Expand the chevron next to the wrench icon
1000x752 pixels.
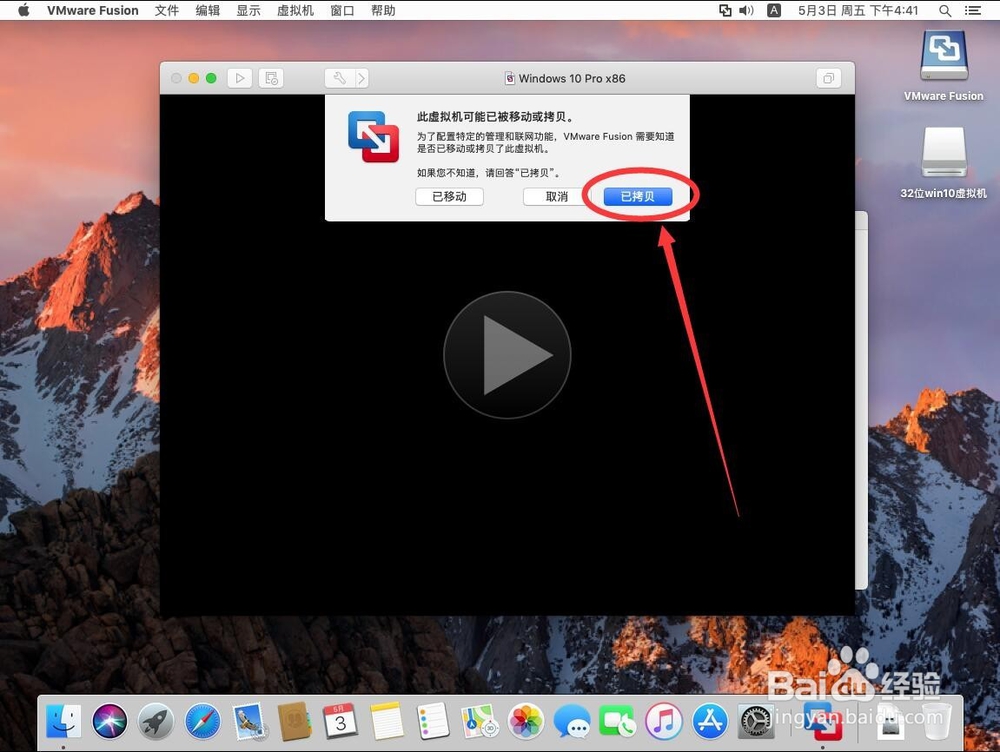[361, 78]
